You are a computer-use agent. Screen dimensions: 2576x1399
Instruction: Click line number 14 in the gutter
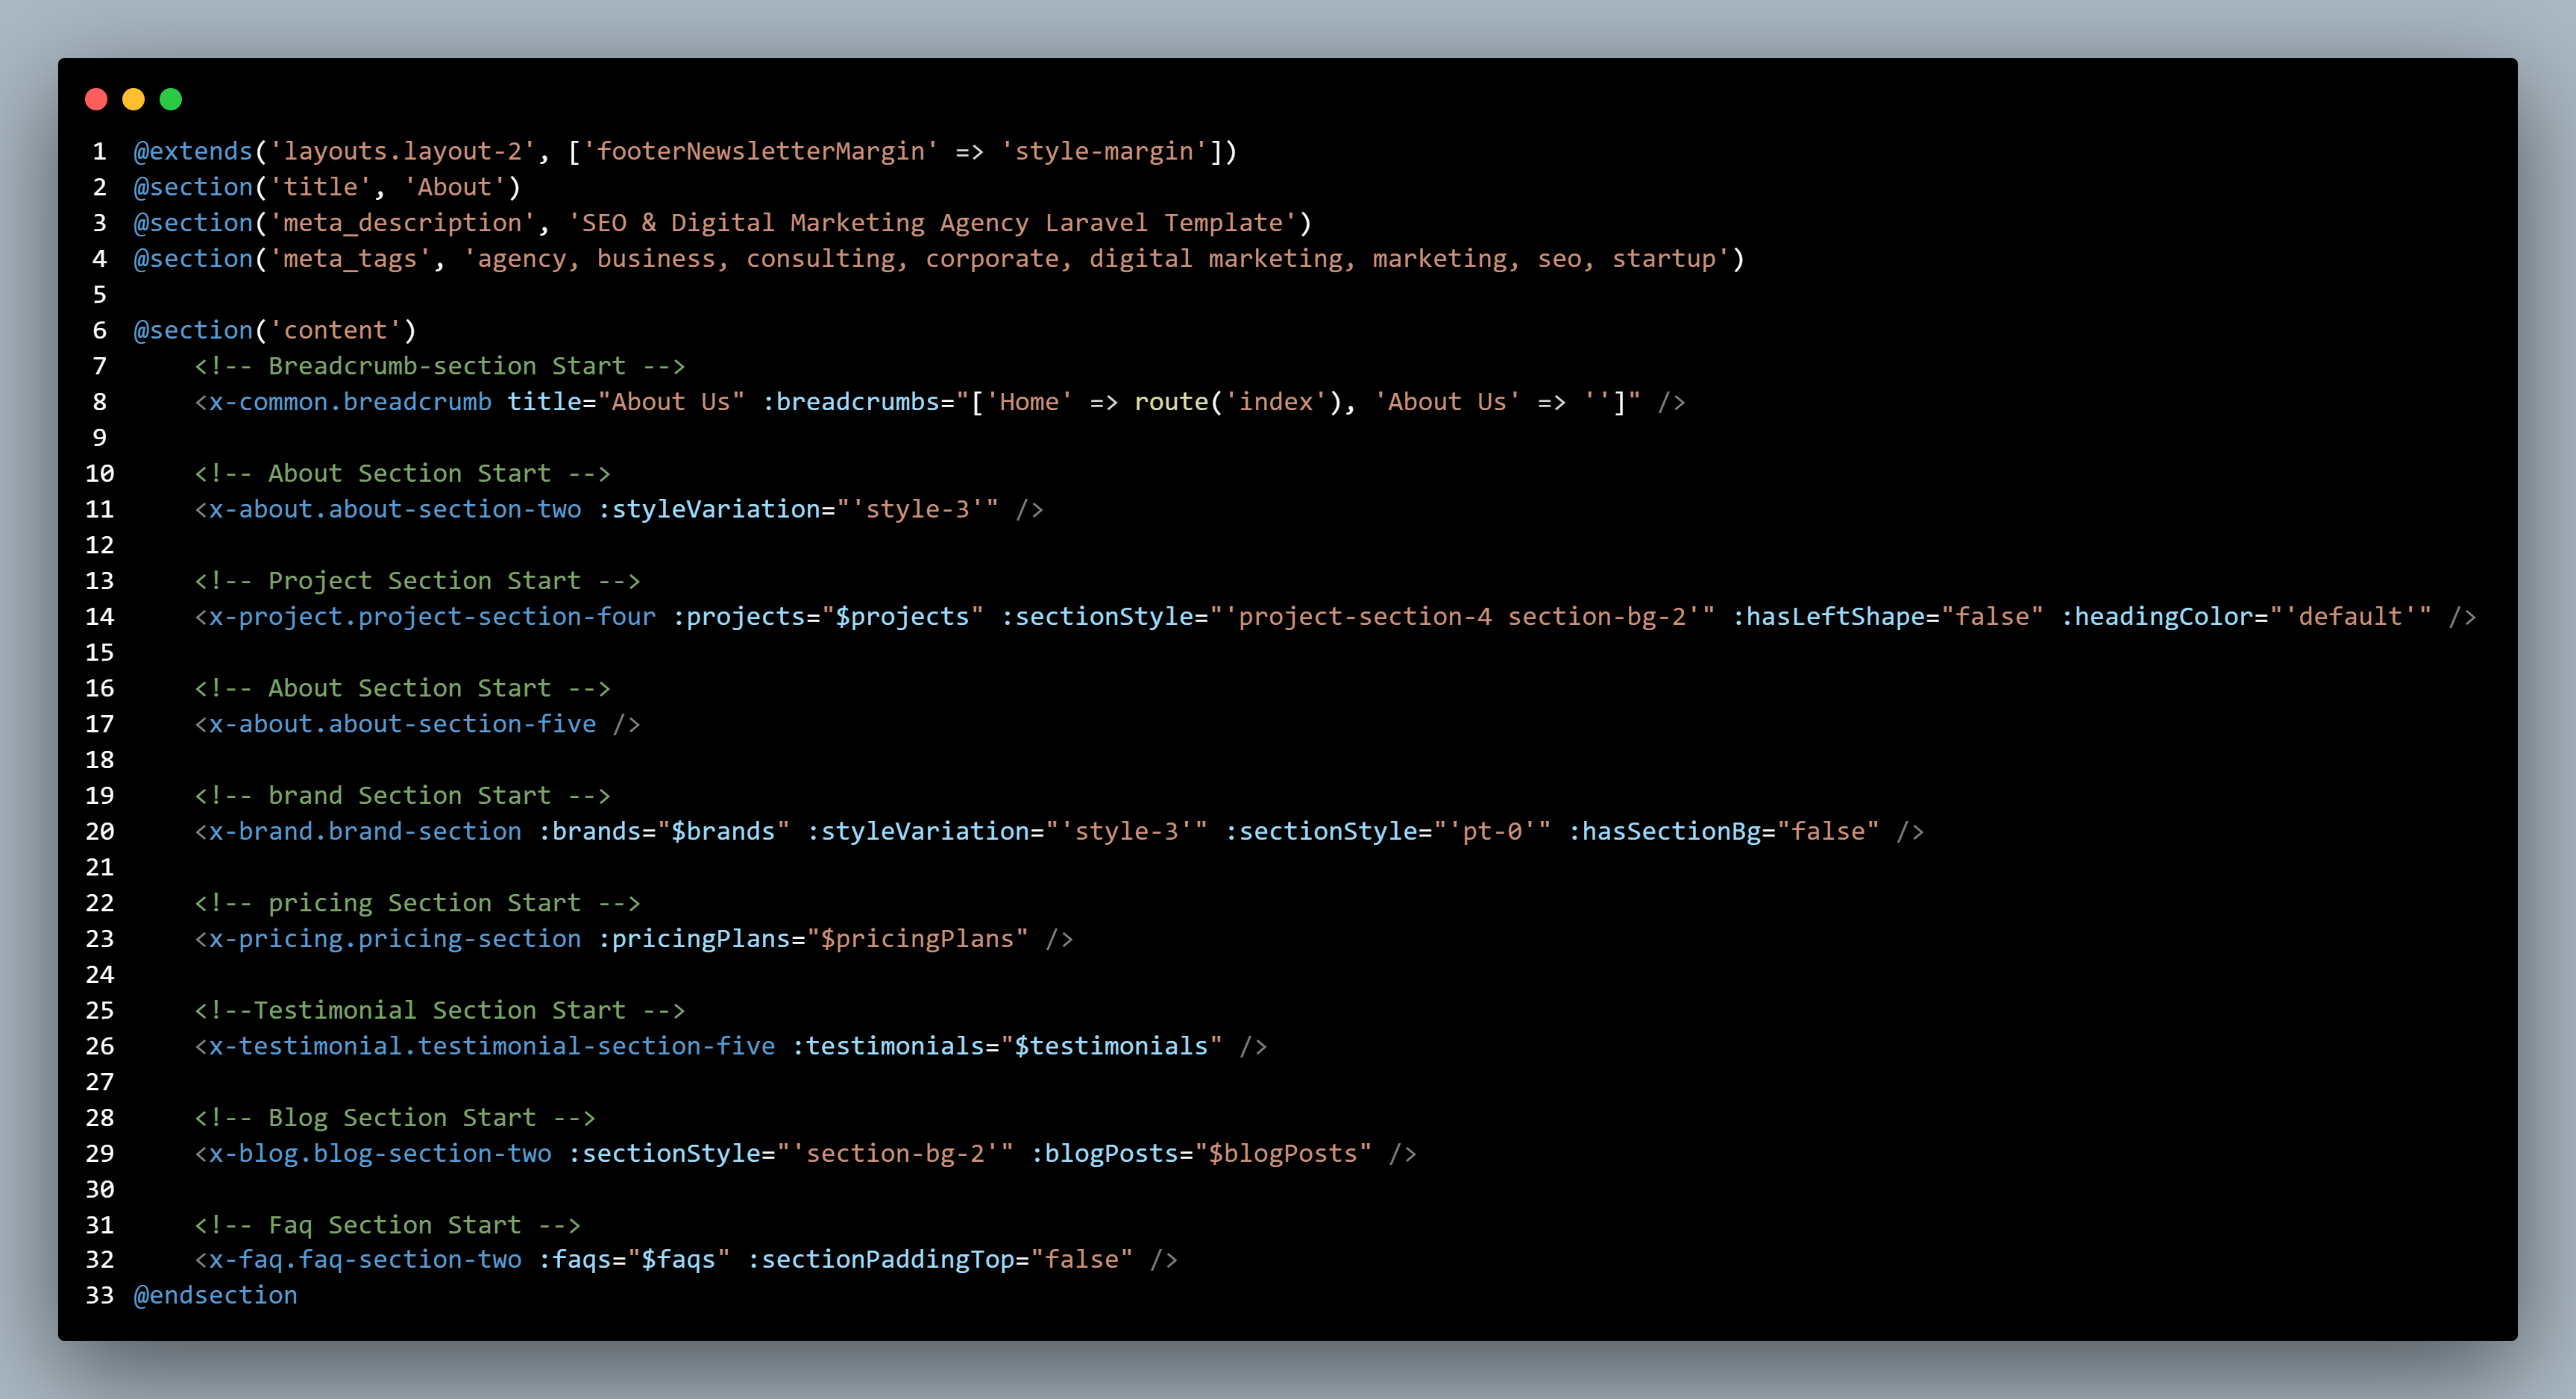(x=100, y=616)
